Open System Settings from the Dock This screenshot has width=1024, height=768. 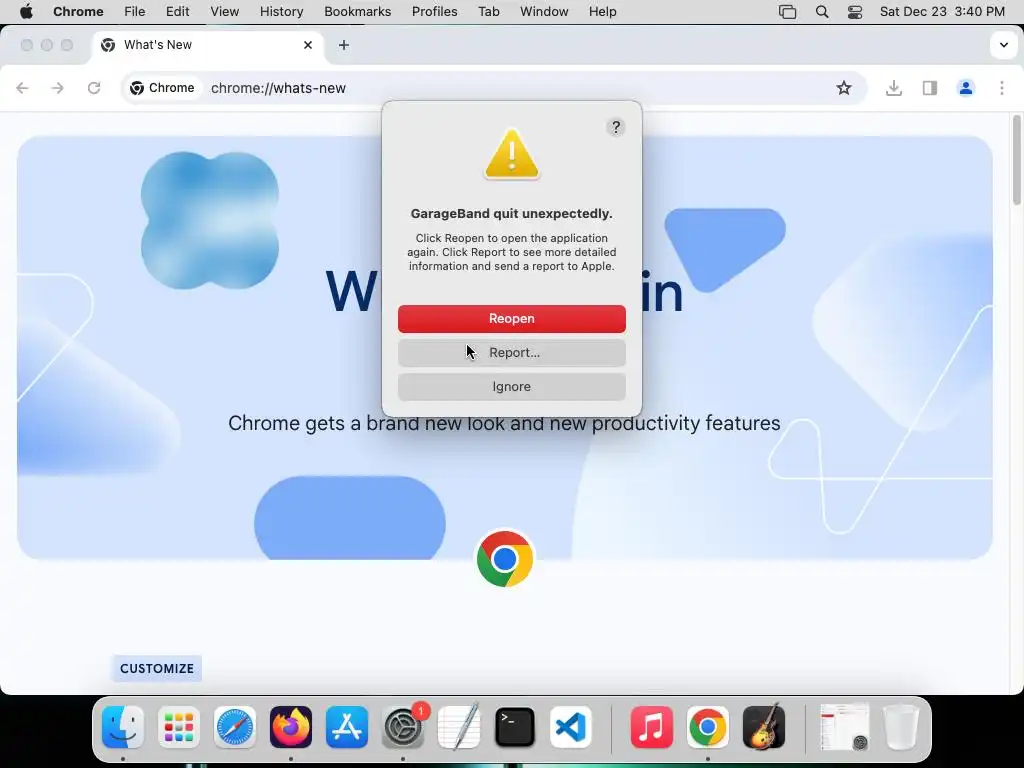(403, 727)
